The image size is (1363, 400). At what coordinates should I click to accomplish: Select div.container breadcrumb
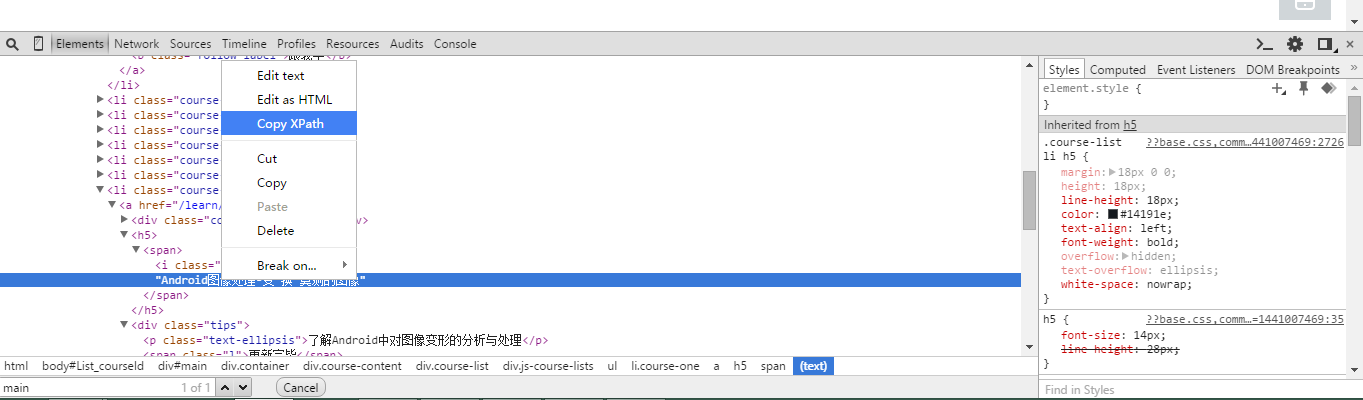(x=256, y=366)
